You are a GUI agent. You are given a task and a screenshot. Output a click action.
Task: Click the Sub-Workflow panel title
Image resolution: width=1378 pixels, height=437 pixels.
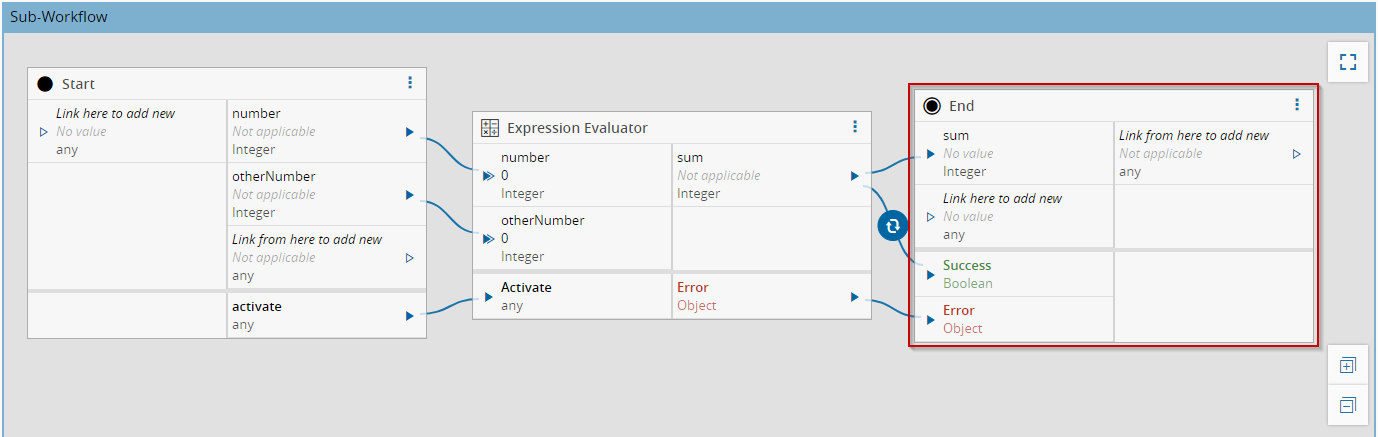tap(59, 17)
